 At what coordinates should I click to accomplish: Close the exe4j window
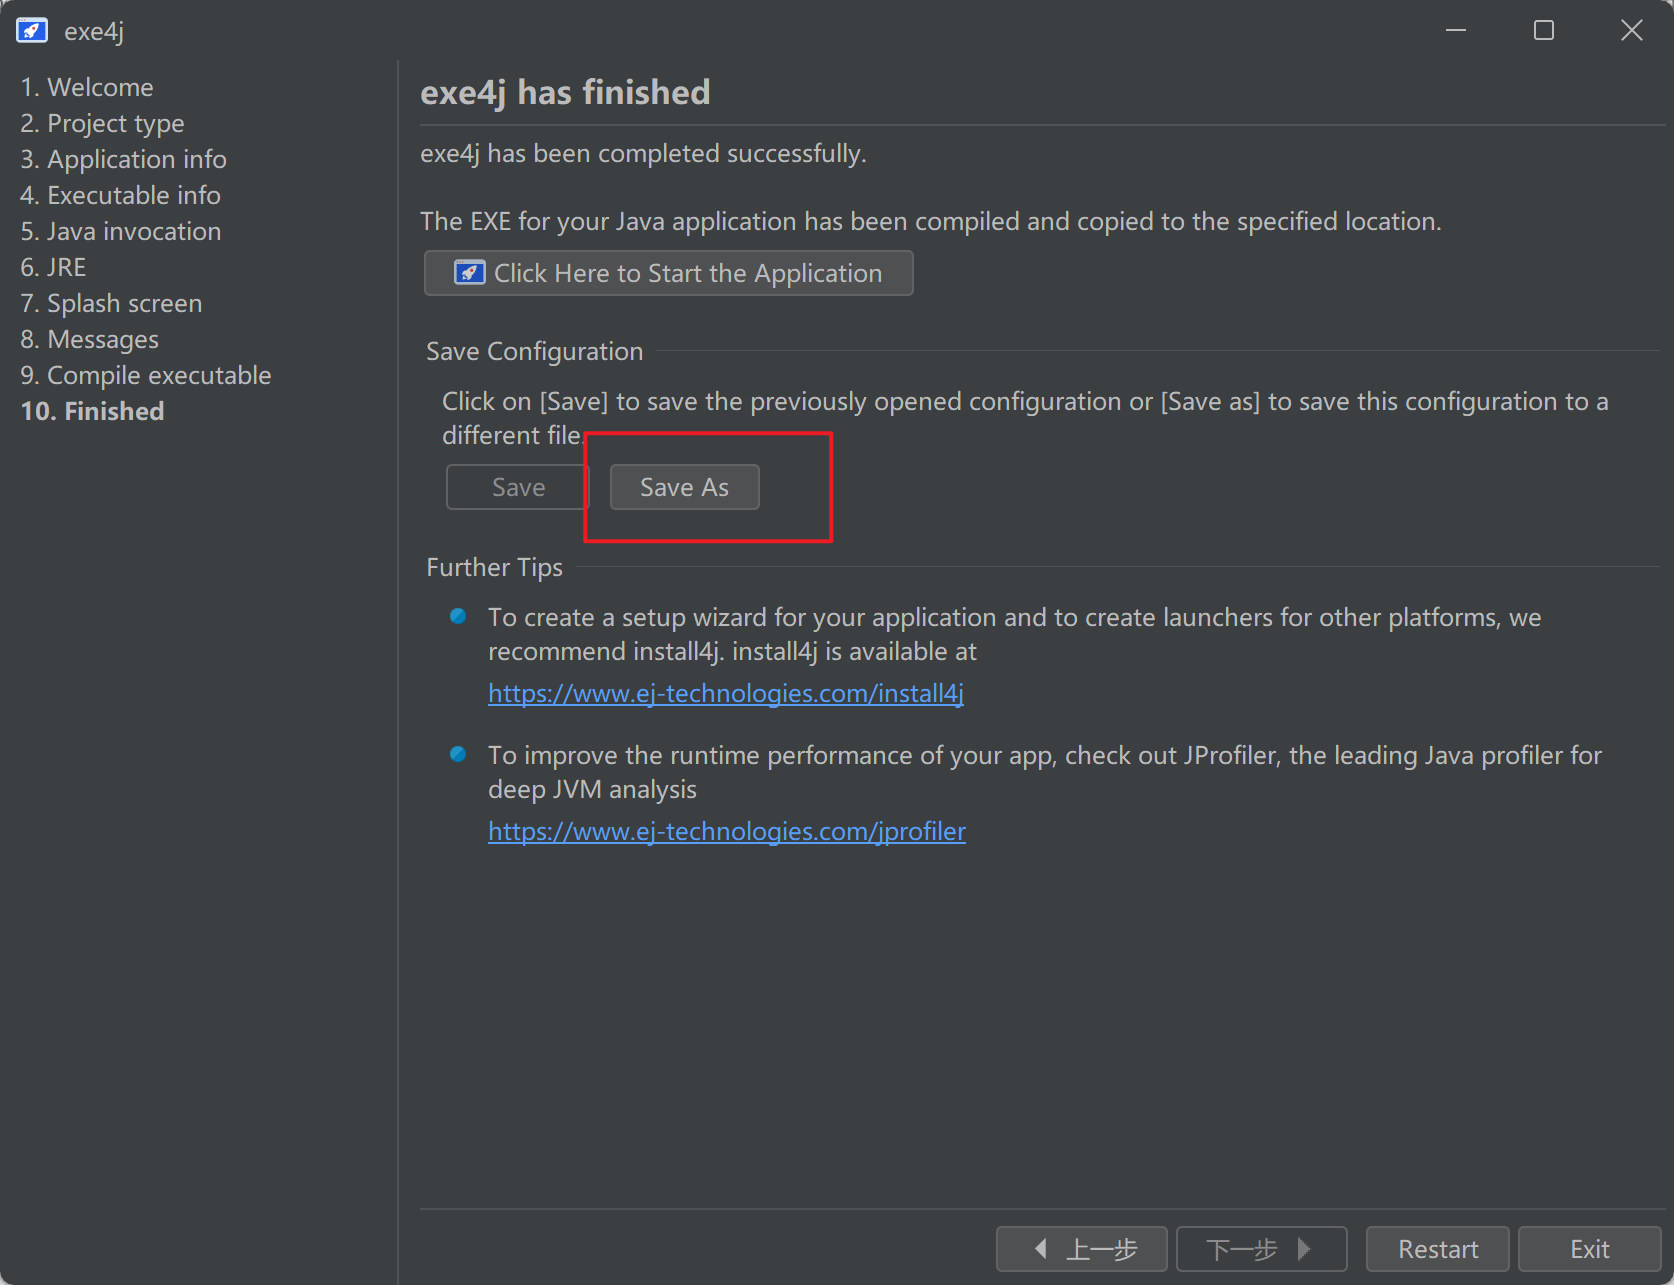click(1631, 31)
